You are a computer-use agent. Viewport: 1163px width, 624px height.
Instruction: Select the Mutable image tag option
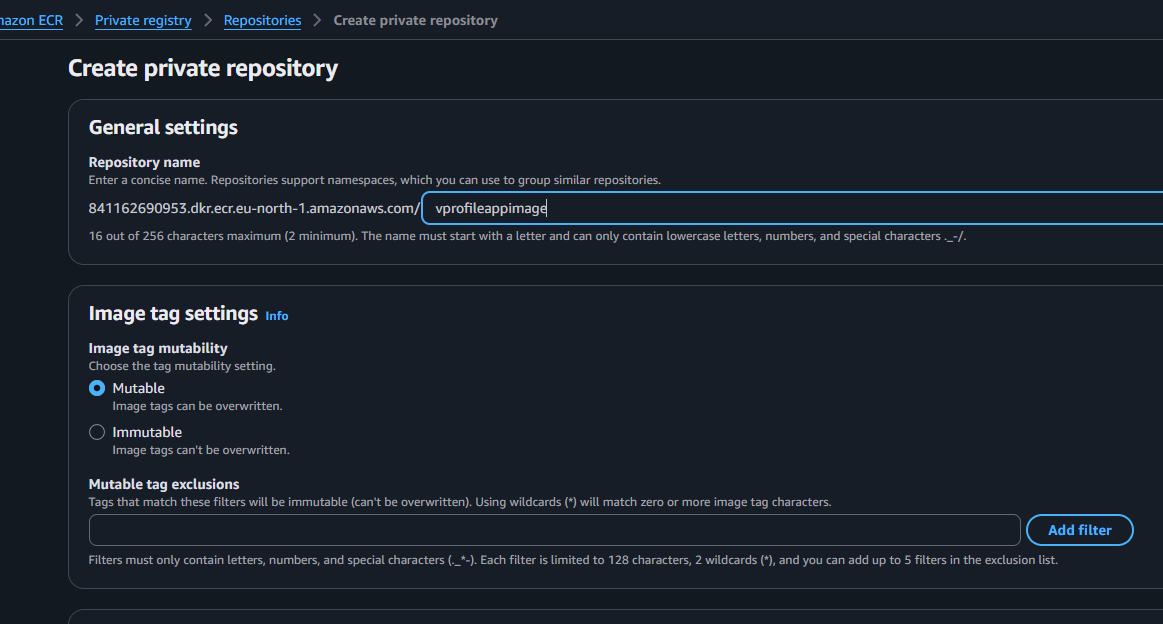pyautogui.click(x=97, y=388)
